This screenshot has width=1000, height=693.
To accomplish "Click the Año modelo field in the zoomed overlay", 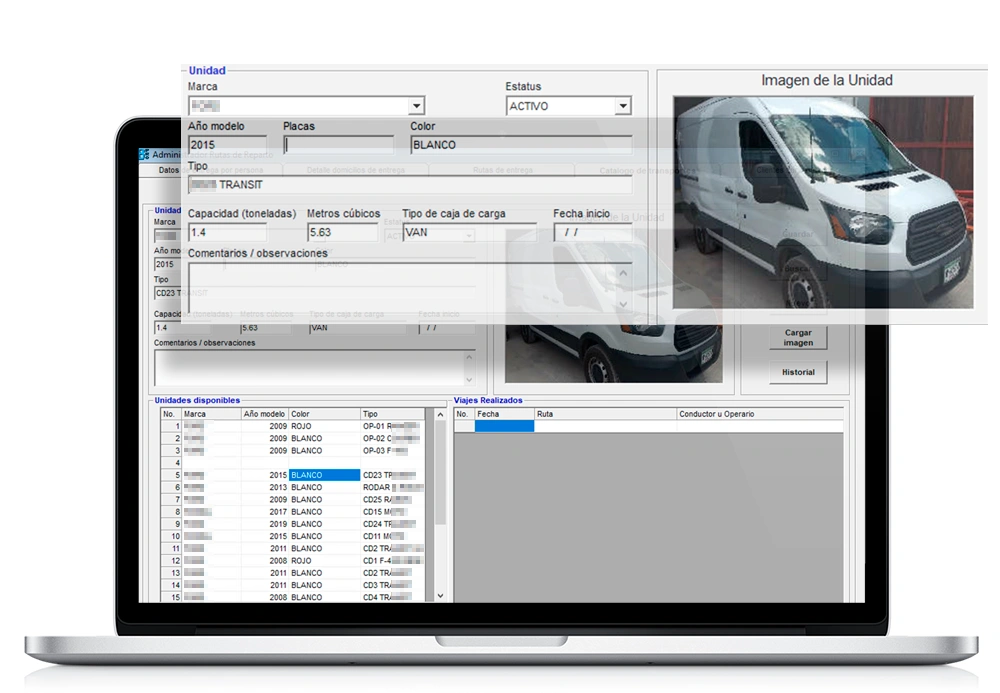I will click(x=228, y=145).
